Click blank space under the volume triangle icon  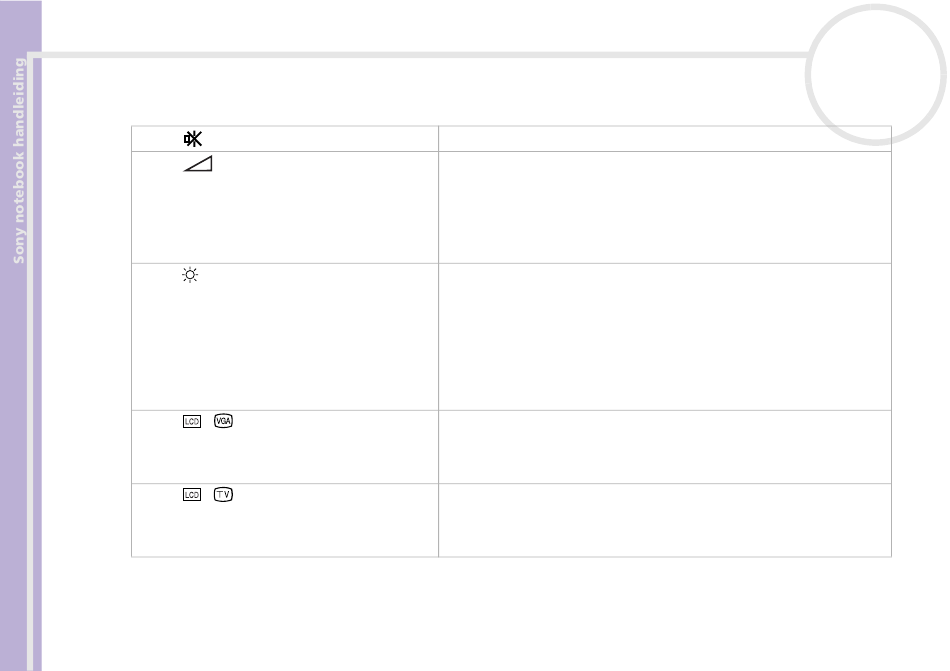[285, 218]
